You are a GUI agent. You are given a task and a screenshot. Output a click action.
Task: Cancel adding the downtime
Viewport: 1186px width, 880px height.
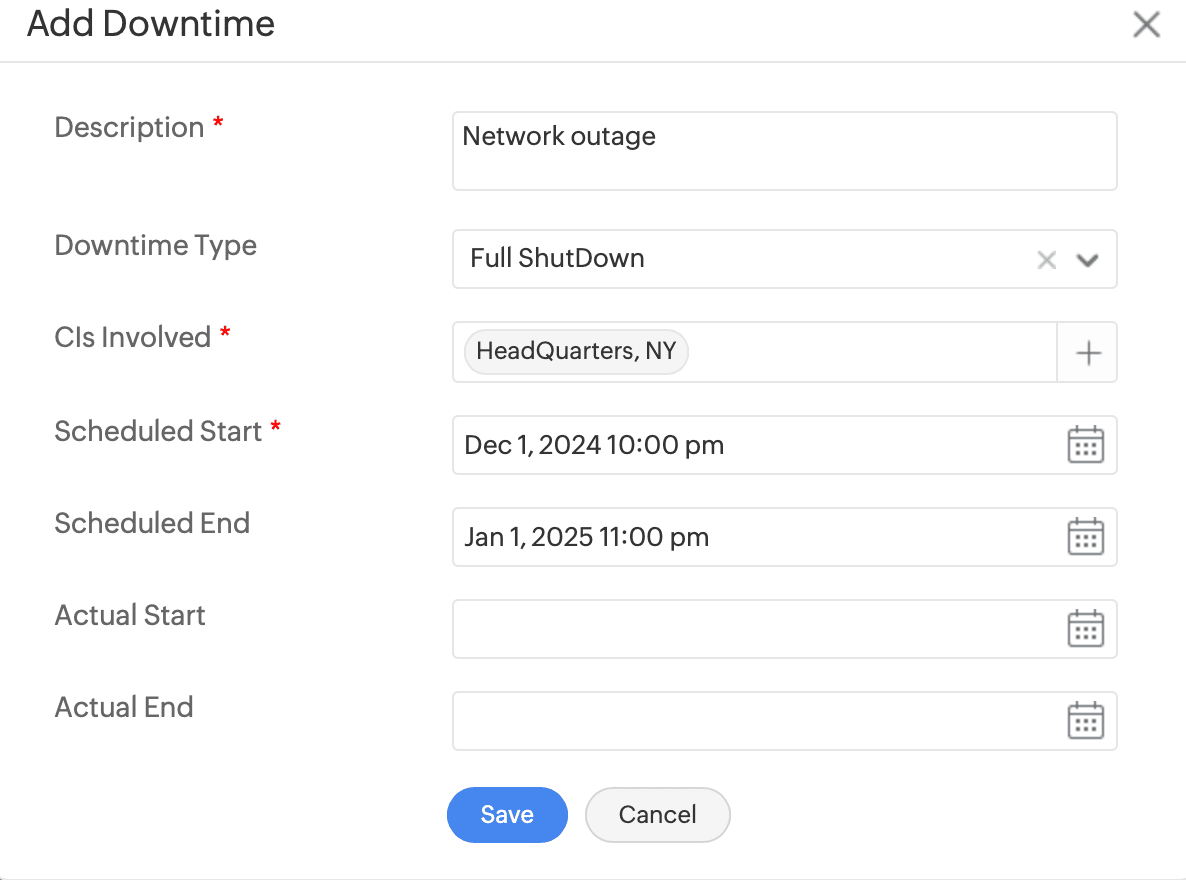[x=657, y=815]
